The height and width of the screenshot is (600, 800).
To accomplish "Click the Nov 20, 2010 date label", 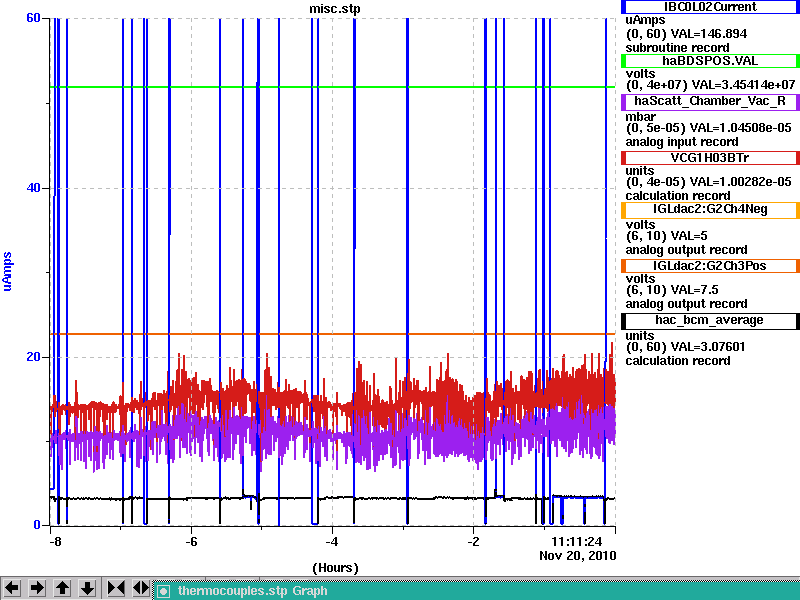I will (578, 556).
